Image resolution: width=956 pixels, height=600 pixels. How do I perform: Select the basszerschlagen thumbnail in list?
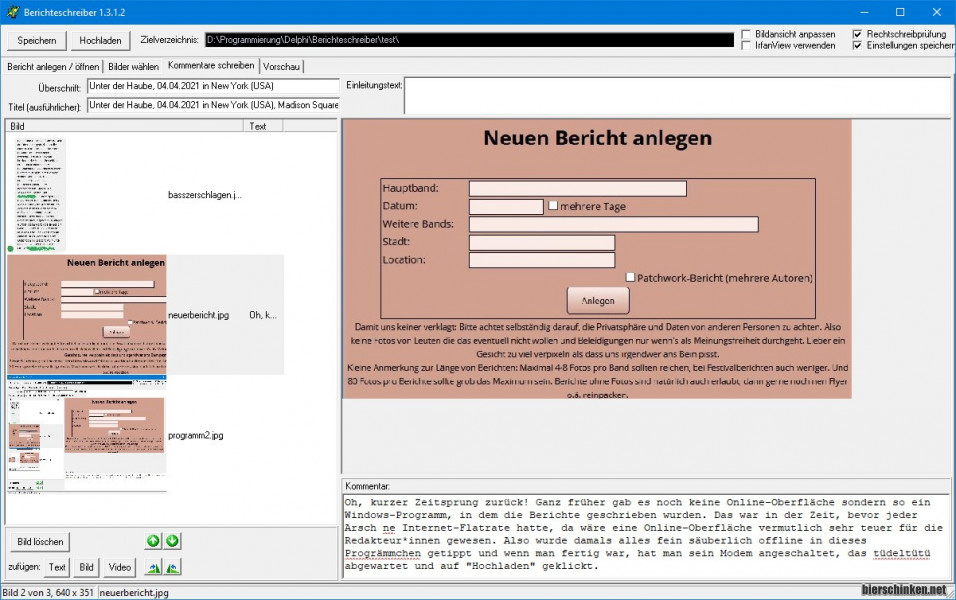[x=38, y=193]
